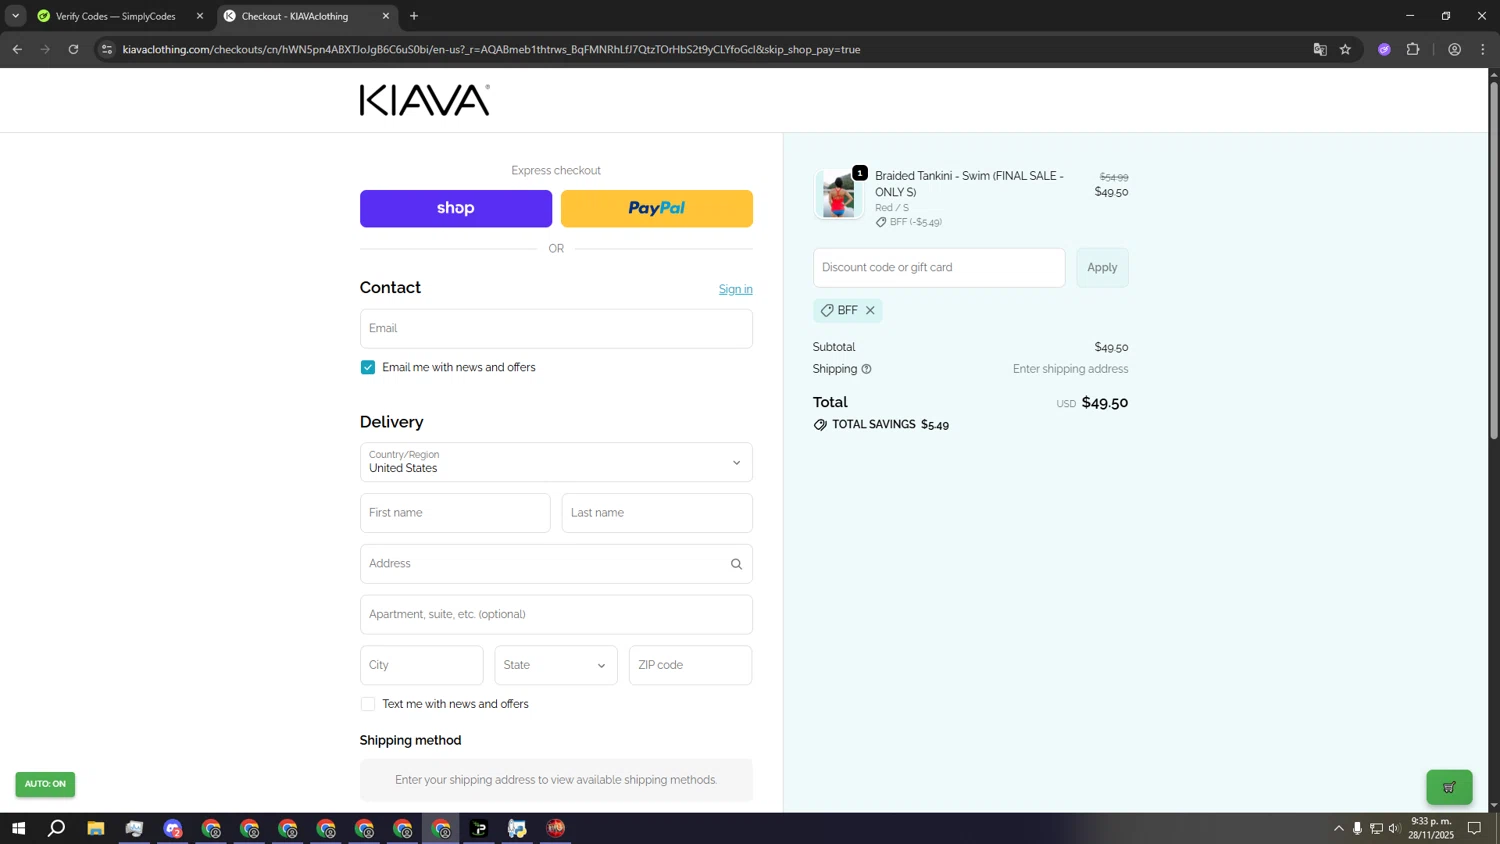Open the Windows Start menu
The height and width of the screenshot is (844, 1500).
(x=18, y=828)
